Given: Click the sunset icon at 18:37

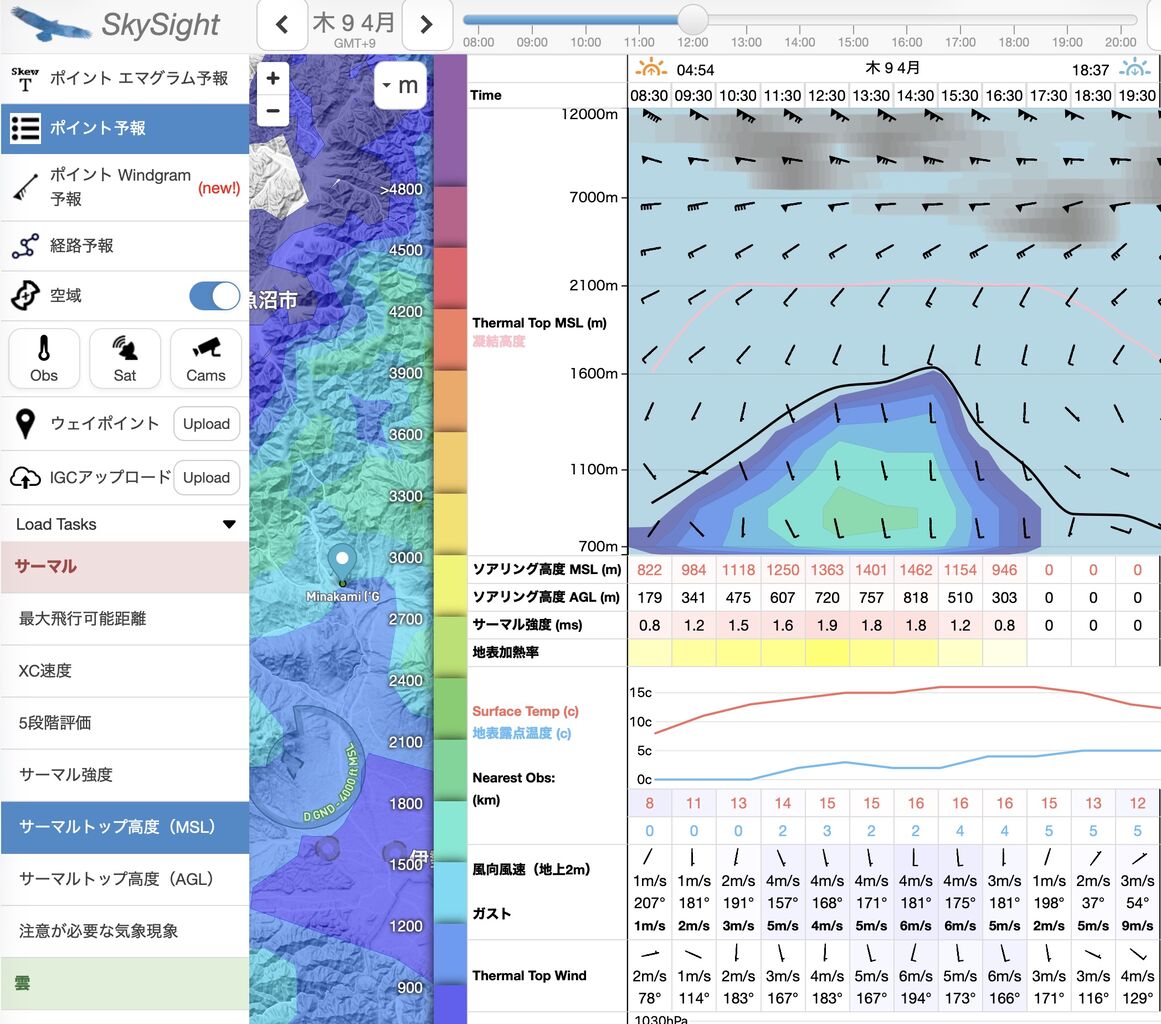Looking at the screenshot, I should click(1134, 69).
